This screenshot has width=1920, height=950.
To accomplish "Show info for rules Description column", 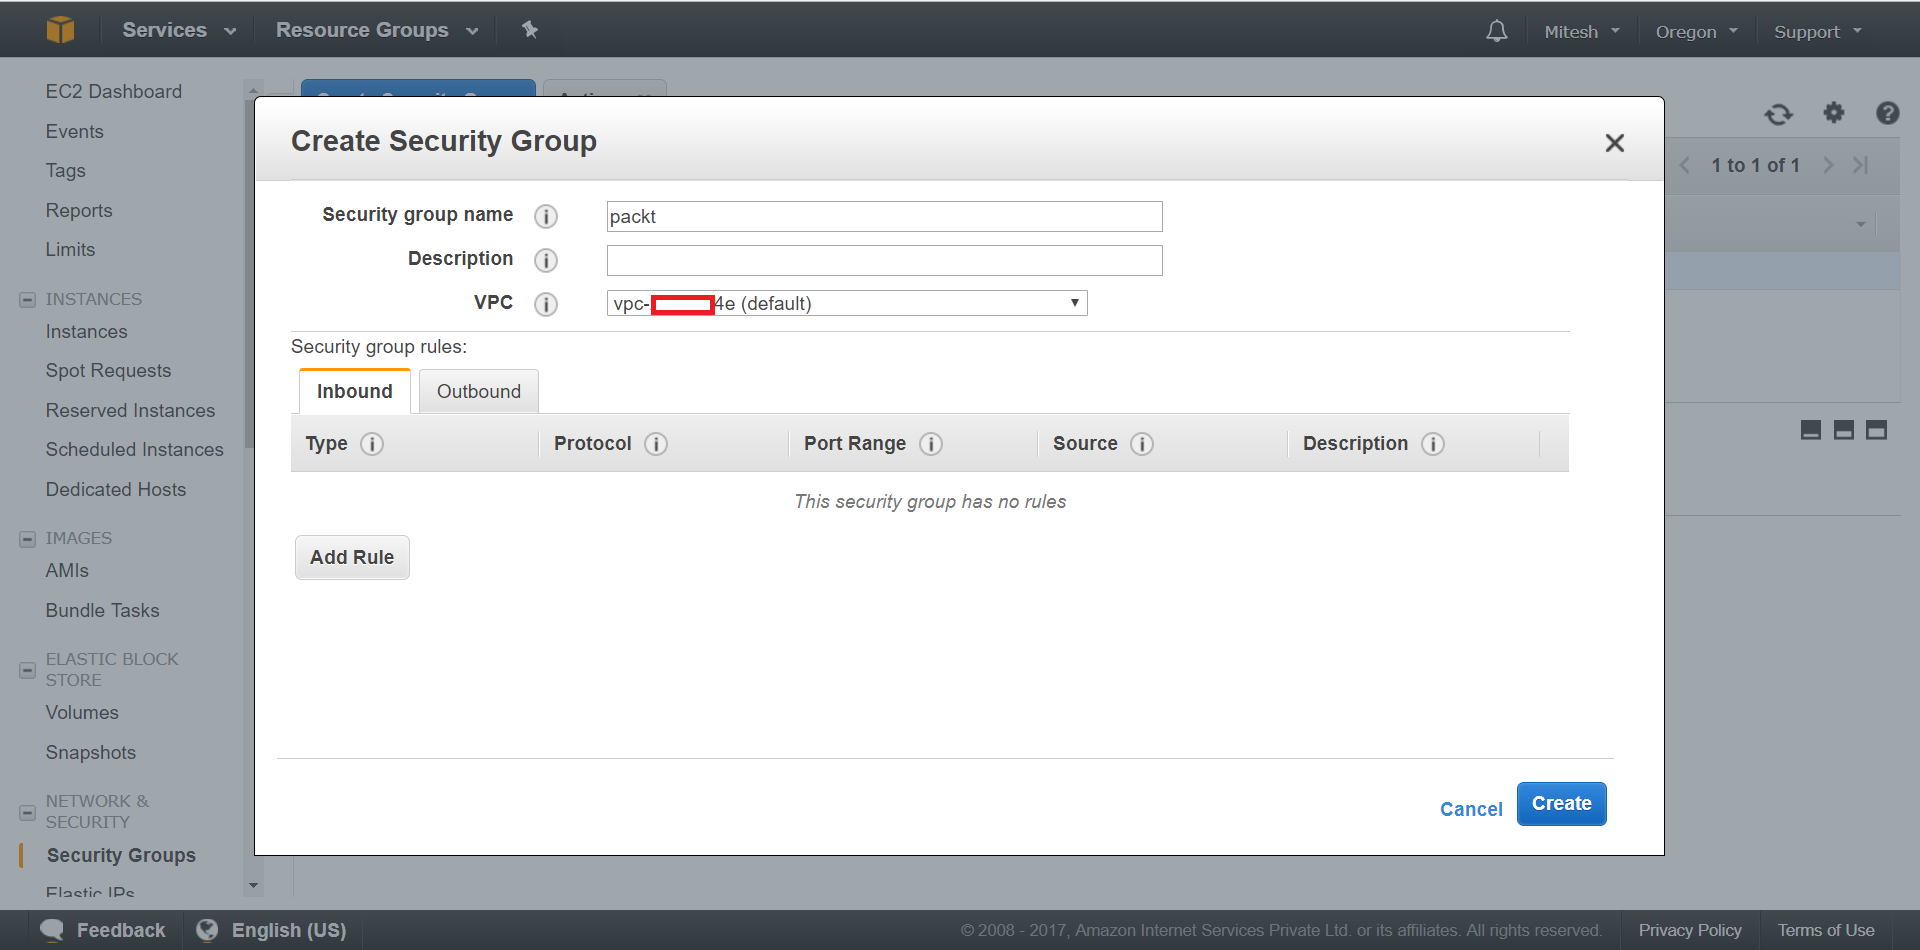I will pos(1433,444).
